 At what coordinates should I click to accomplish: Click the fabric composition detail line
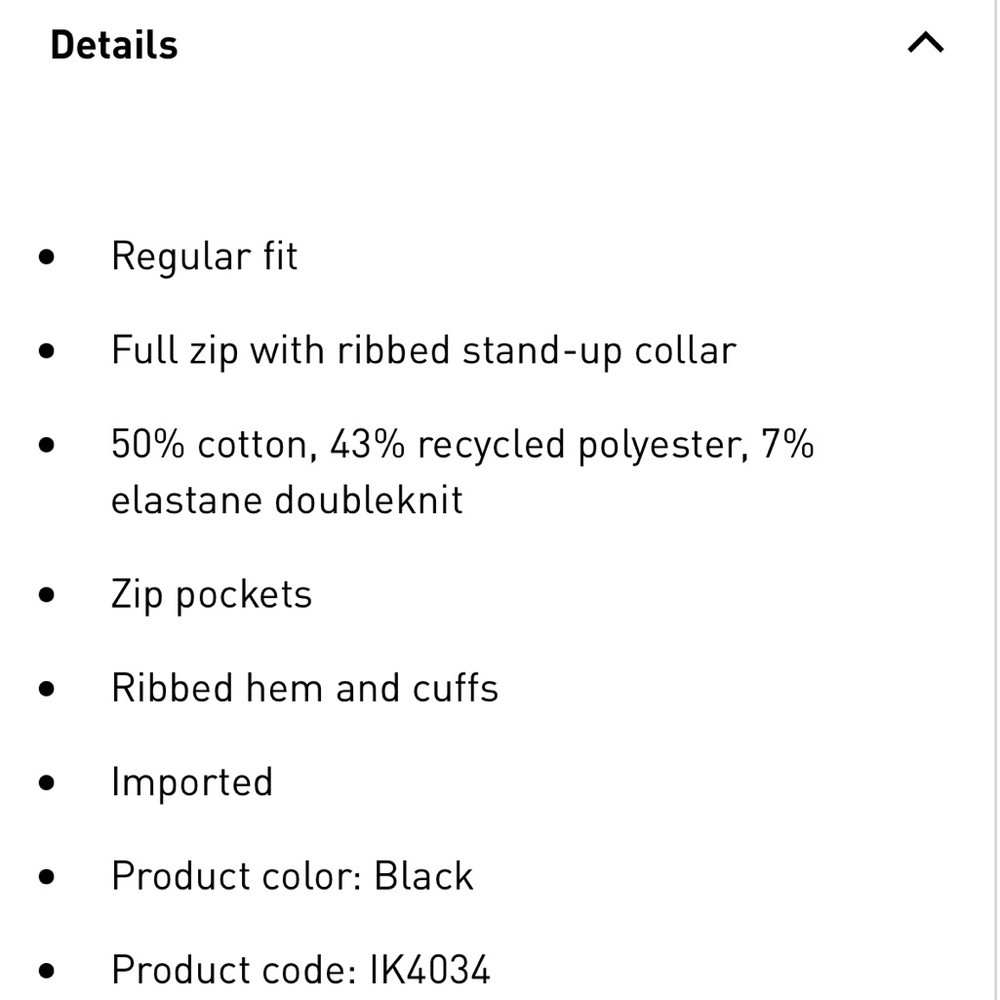[463, 444]
